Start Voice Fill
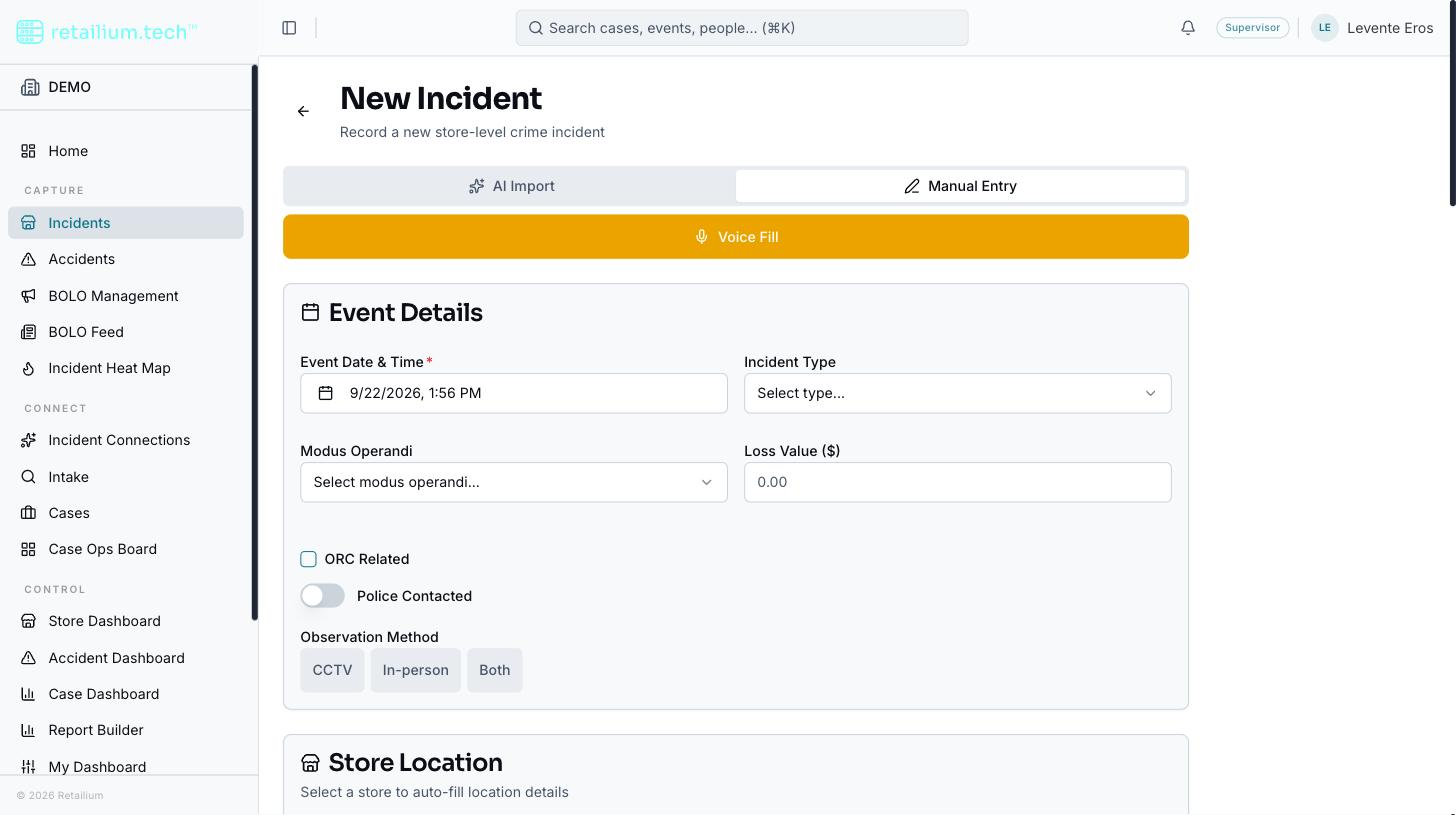Viewport: 1456px width, 815px height. 736,237
